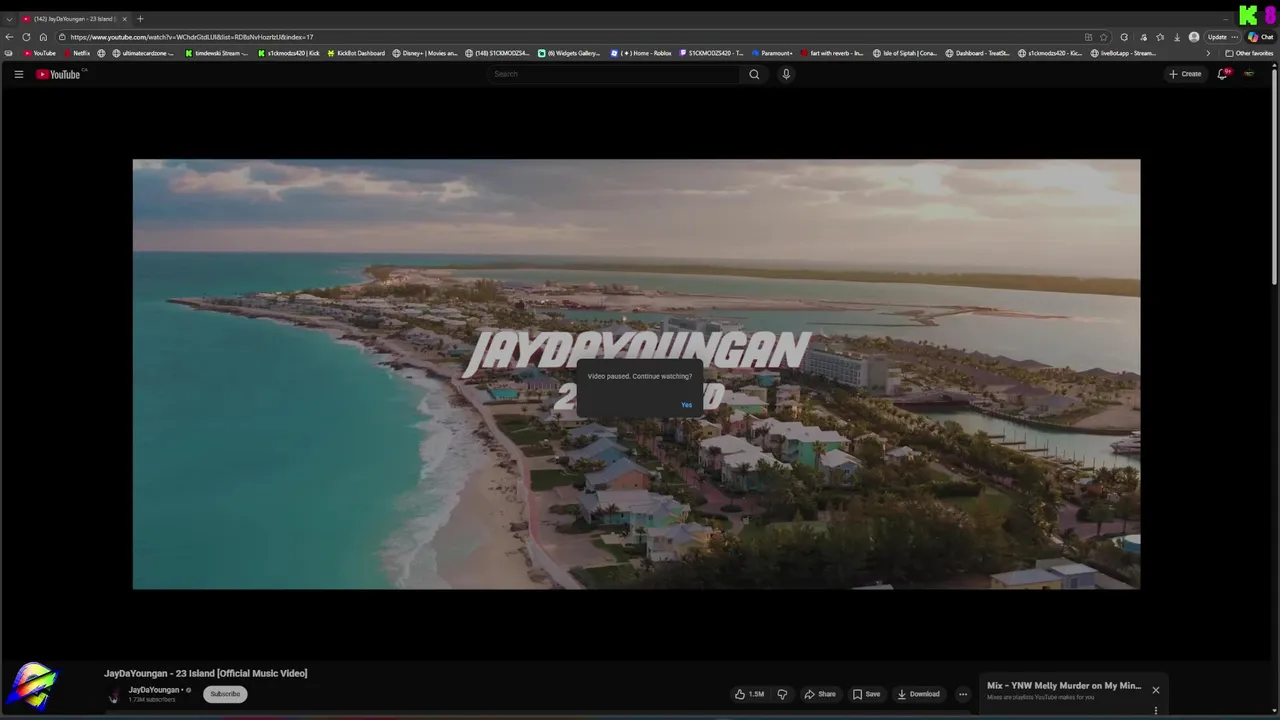This screenshot has height=720, width=1280.
Task: Open Other favorites folder
Action: coord(1249,53)
